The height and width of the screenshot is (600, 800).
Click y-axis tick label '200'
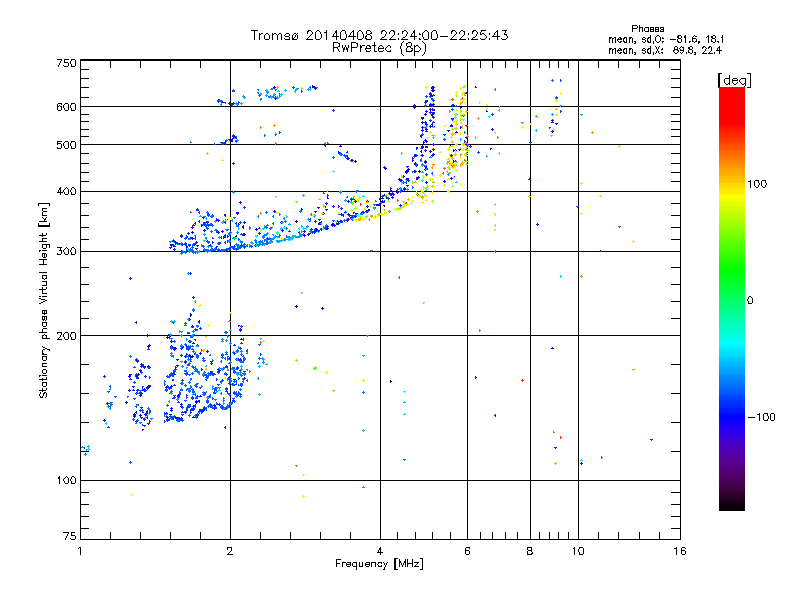[66, 336]
